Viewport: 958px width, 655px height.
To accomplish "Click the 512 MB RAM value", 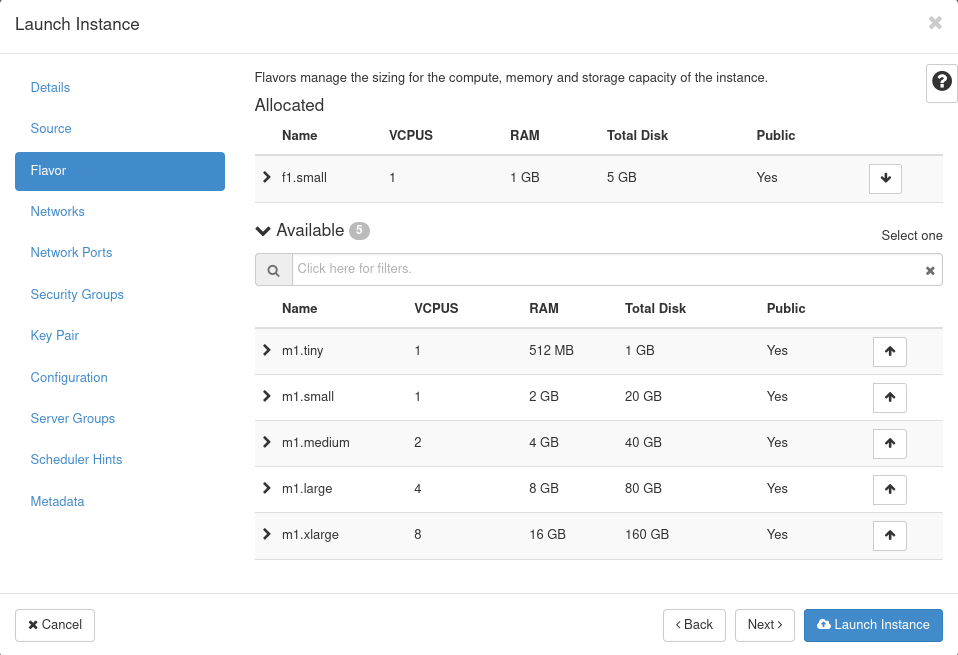I will 551,351.
